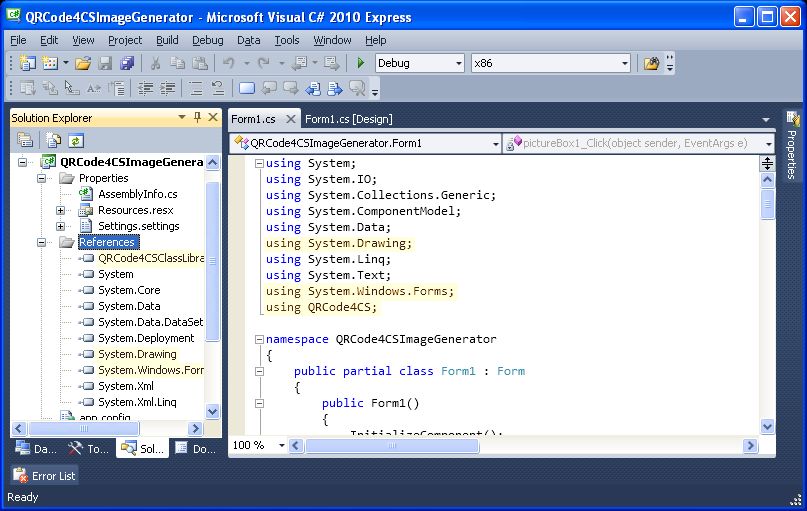Viewport: 807px width, 511px height.
Task: Open the 100 % zoom level dropdown
Action: [281, 446]
